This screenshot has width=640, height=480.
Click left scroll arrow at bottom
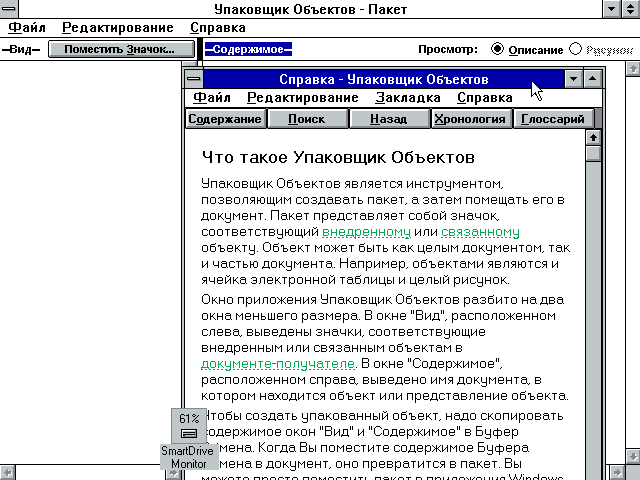[7, 472]
